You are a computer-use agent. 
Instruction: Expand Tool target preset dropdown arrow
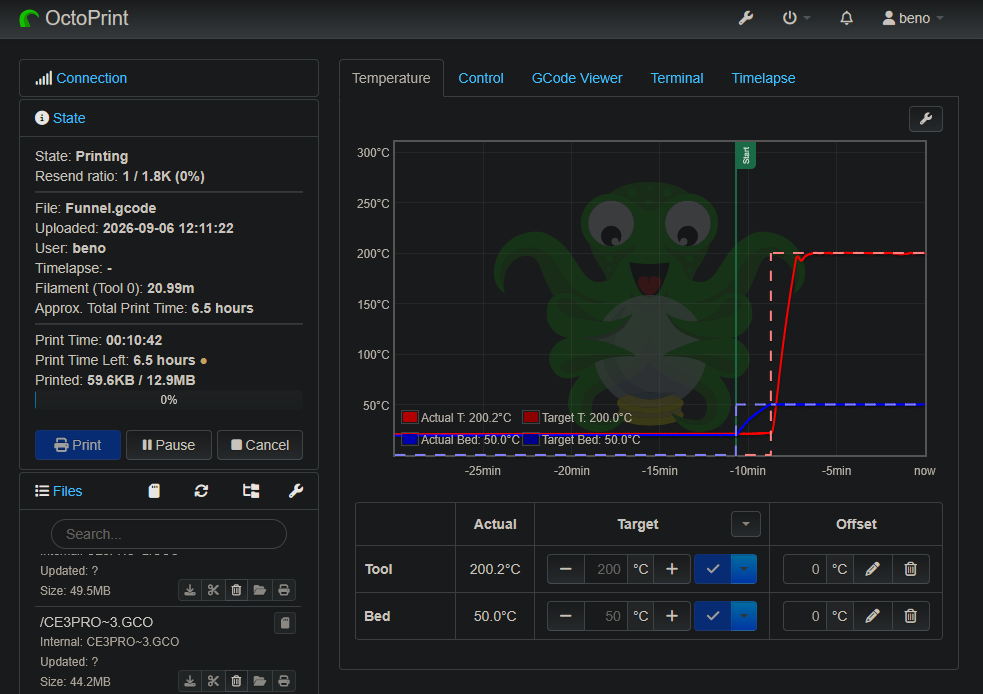[x=744, y=569]
